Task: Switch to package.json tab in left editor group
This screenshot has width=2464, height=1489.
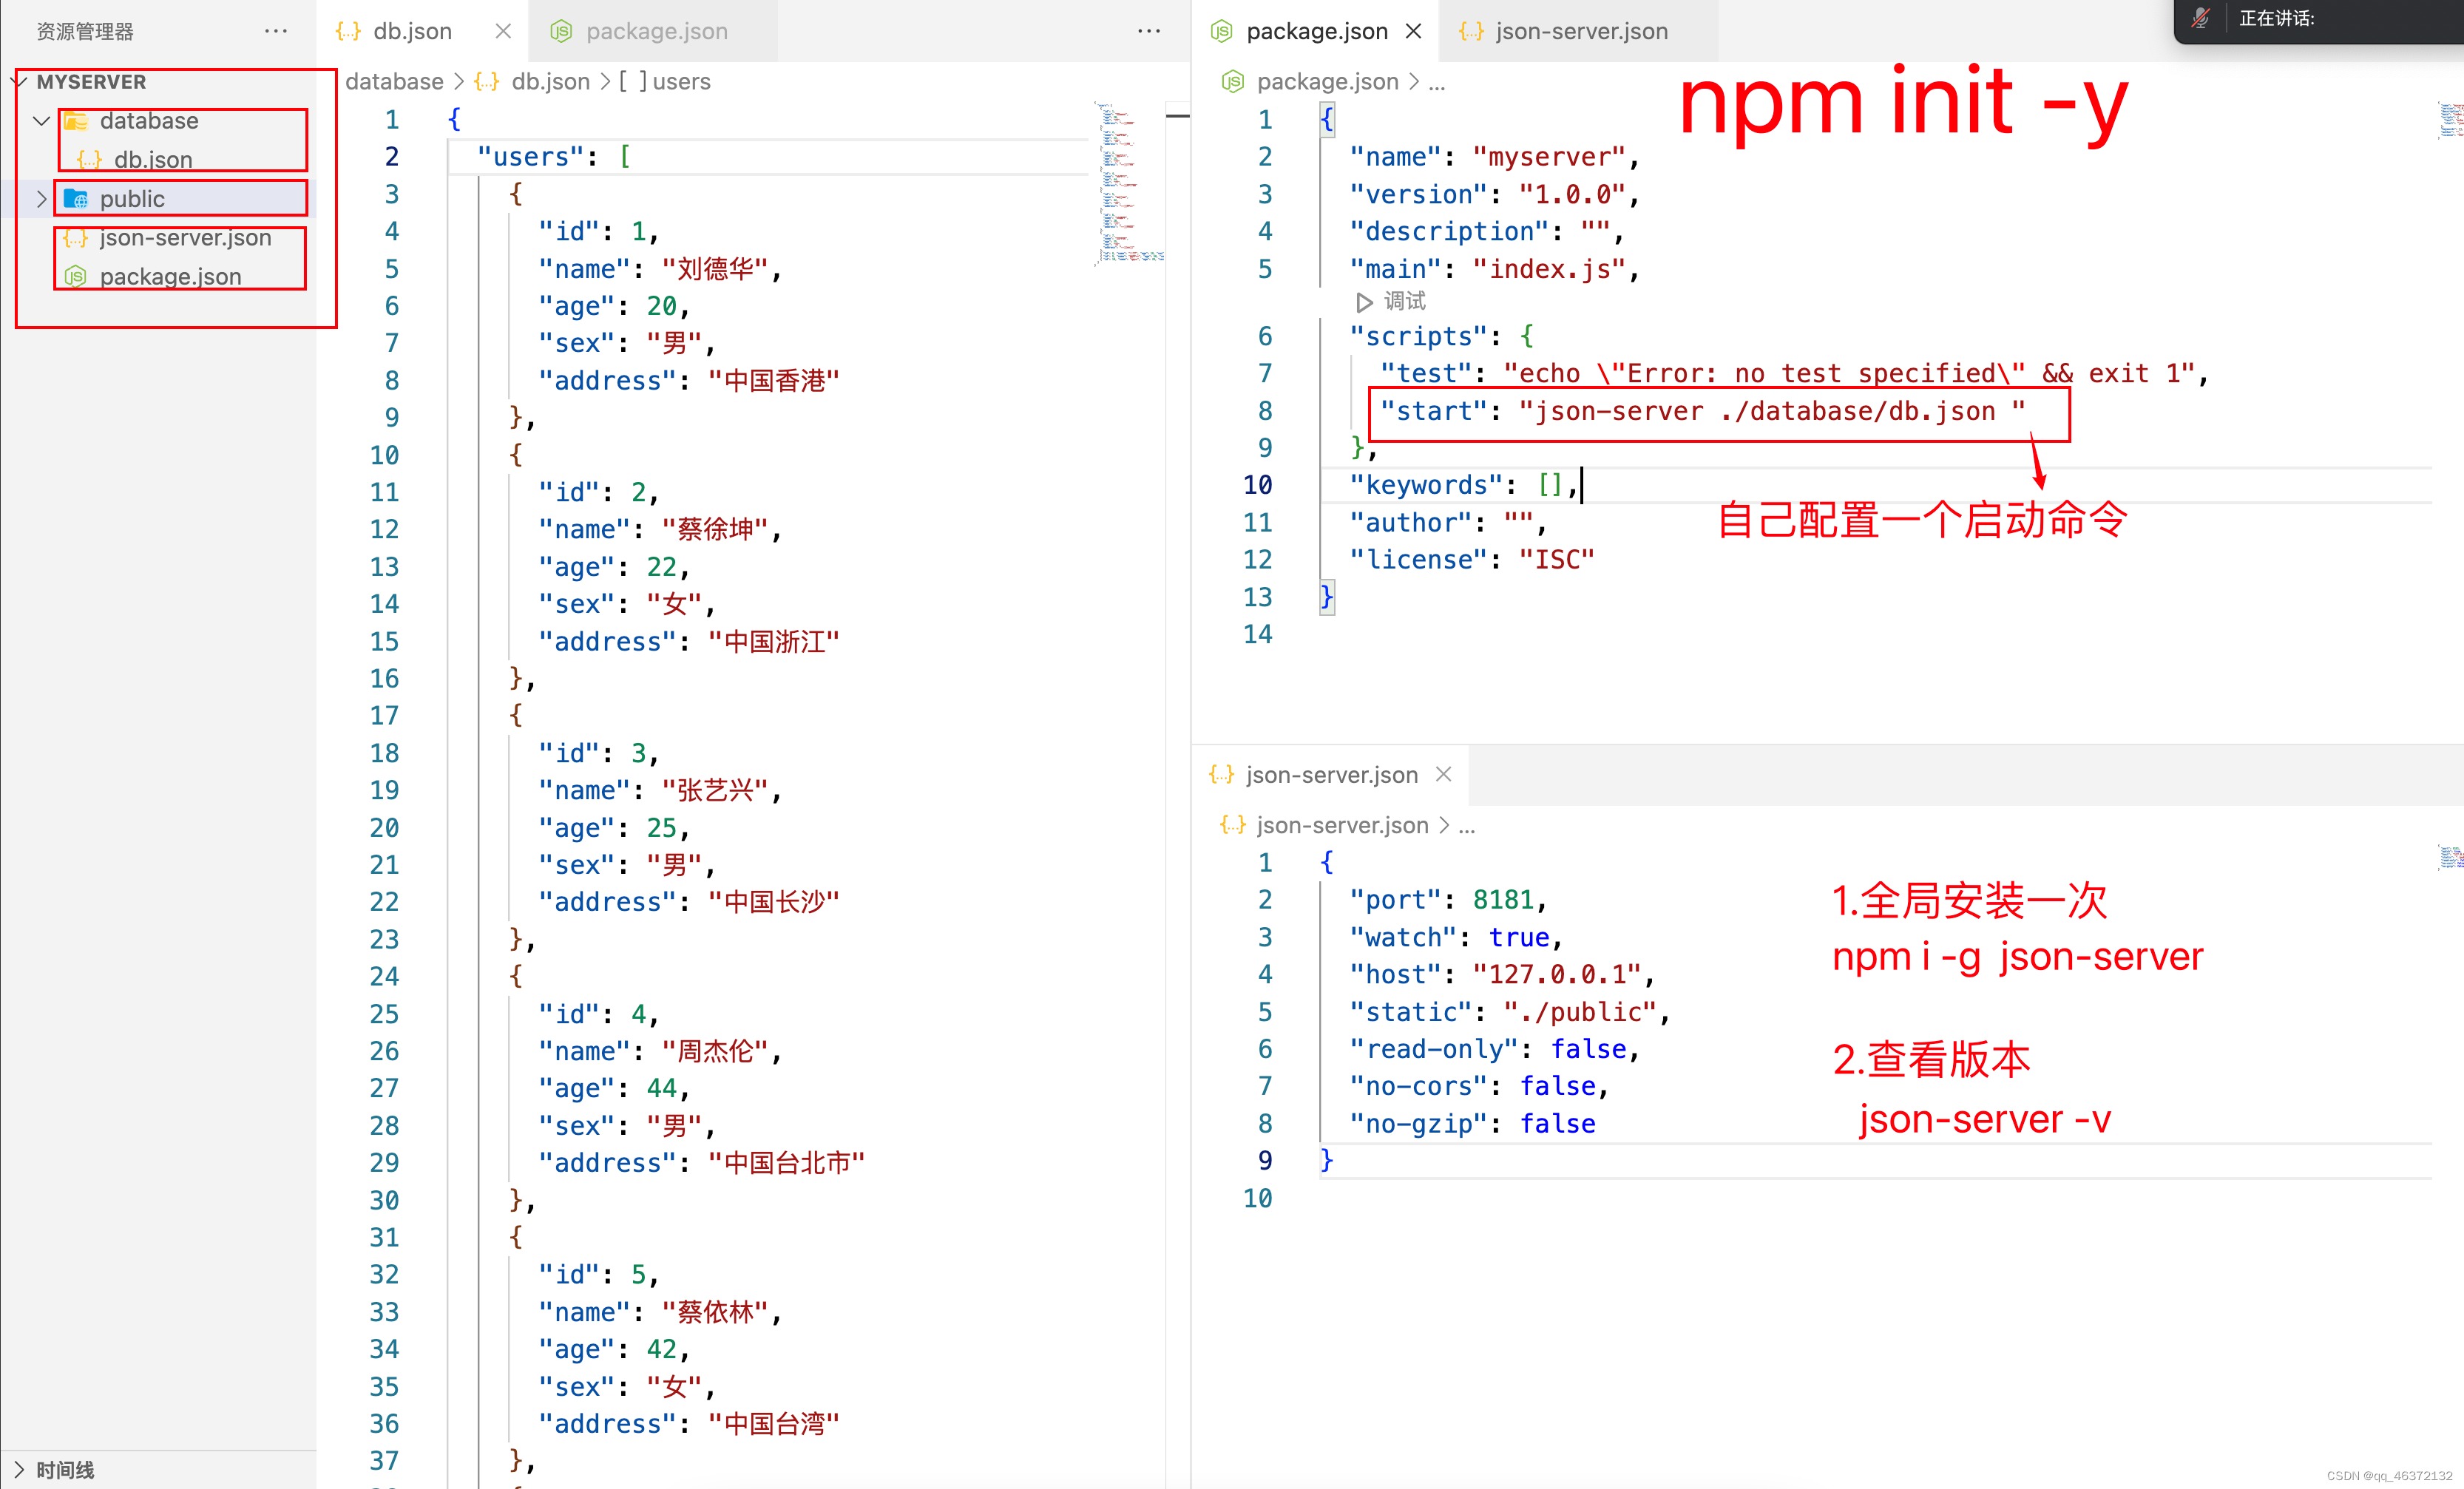Action: [x=656, y=31]
